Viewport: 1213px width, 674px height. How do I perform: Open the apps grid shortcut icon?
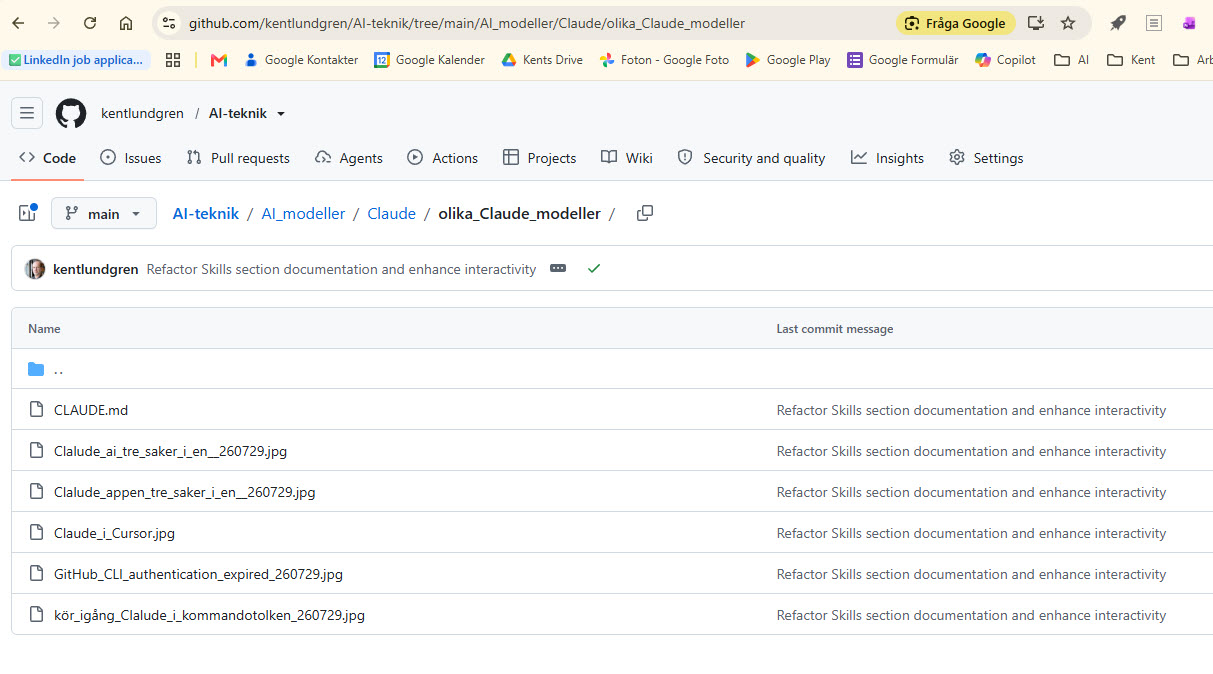click(173, 60)
